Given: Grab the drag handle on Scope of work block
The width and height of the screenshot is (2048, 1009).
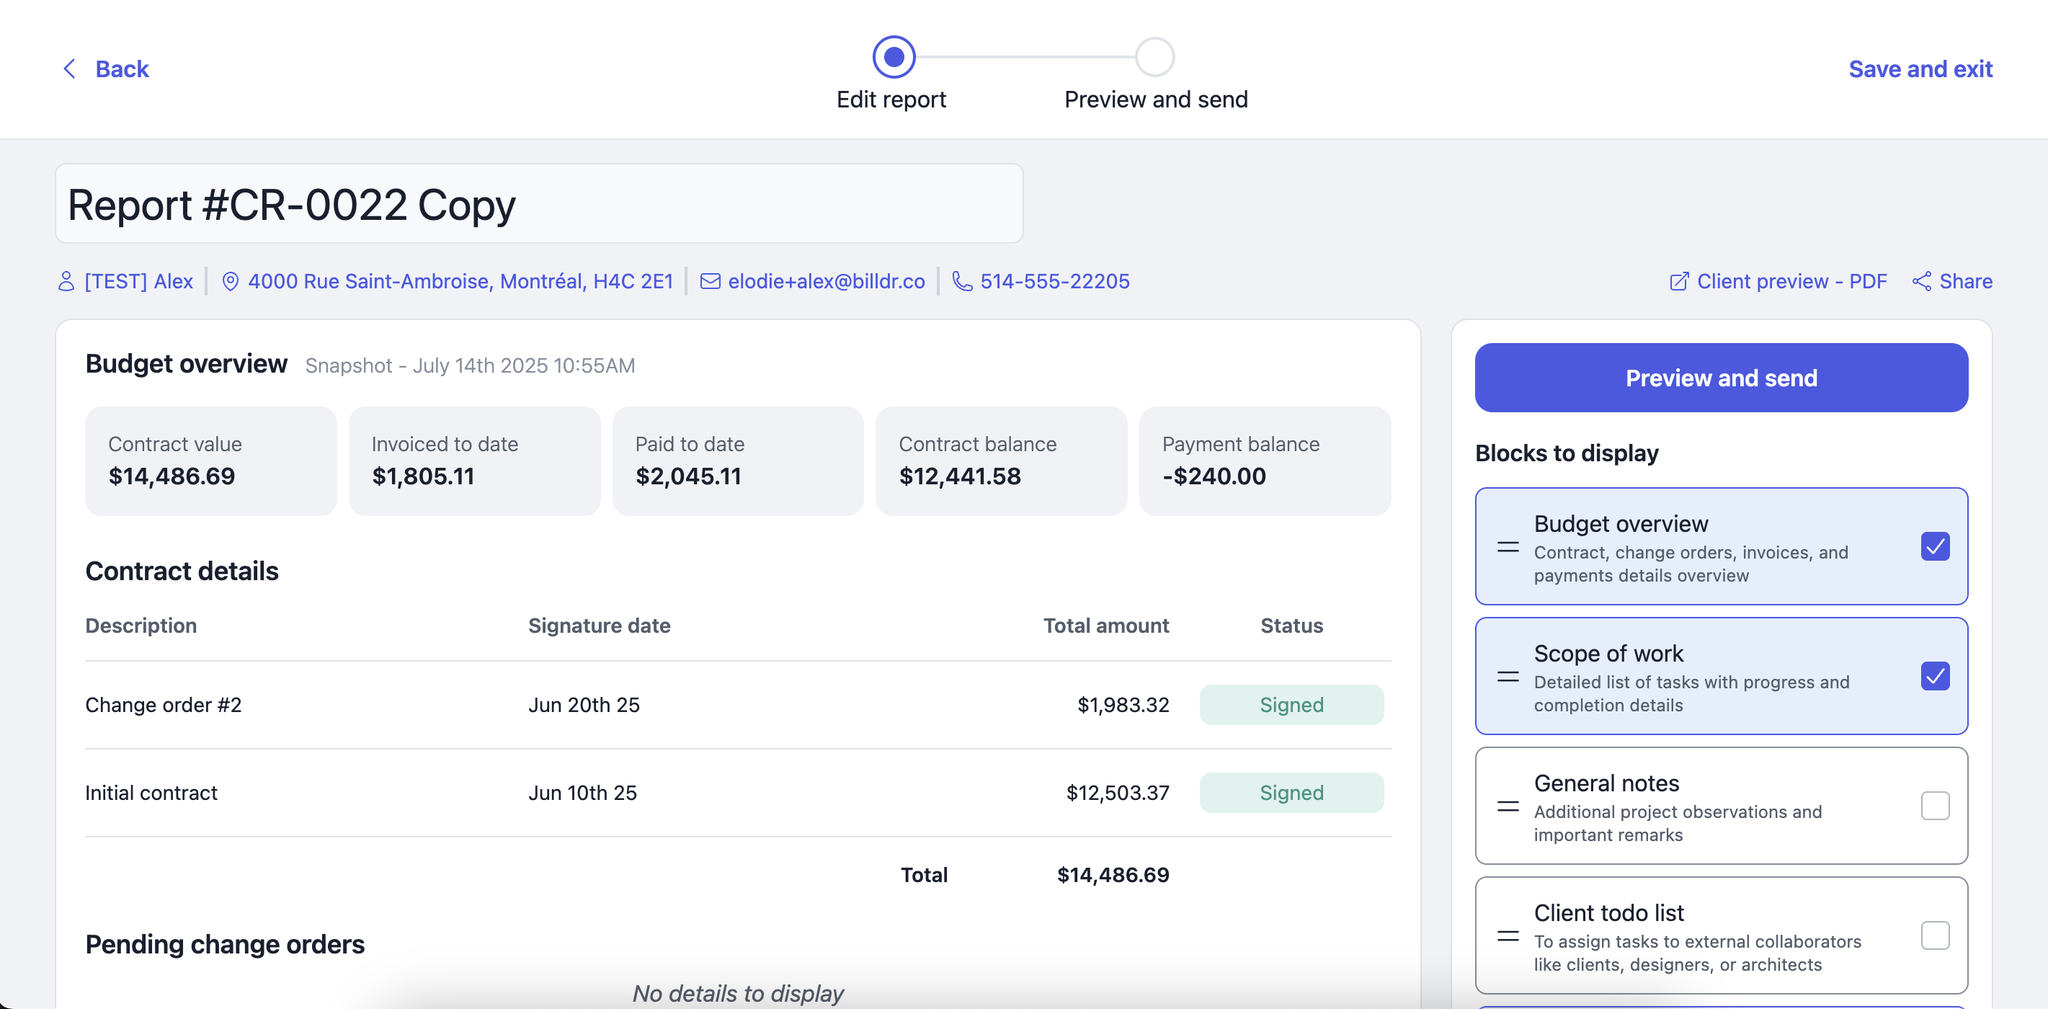Looking at the screenshot, I should 1508,677.
